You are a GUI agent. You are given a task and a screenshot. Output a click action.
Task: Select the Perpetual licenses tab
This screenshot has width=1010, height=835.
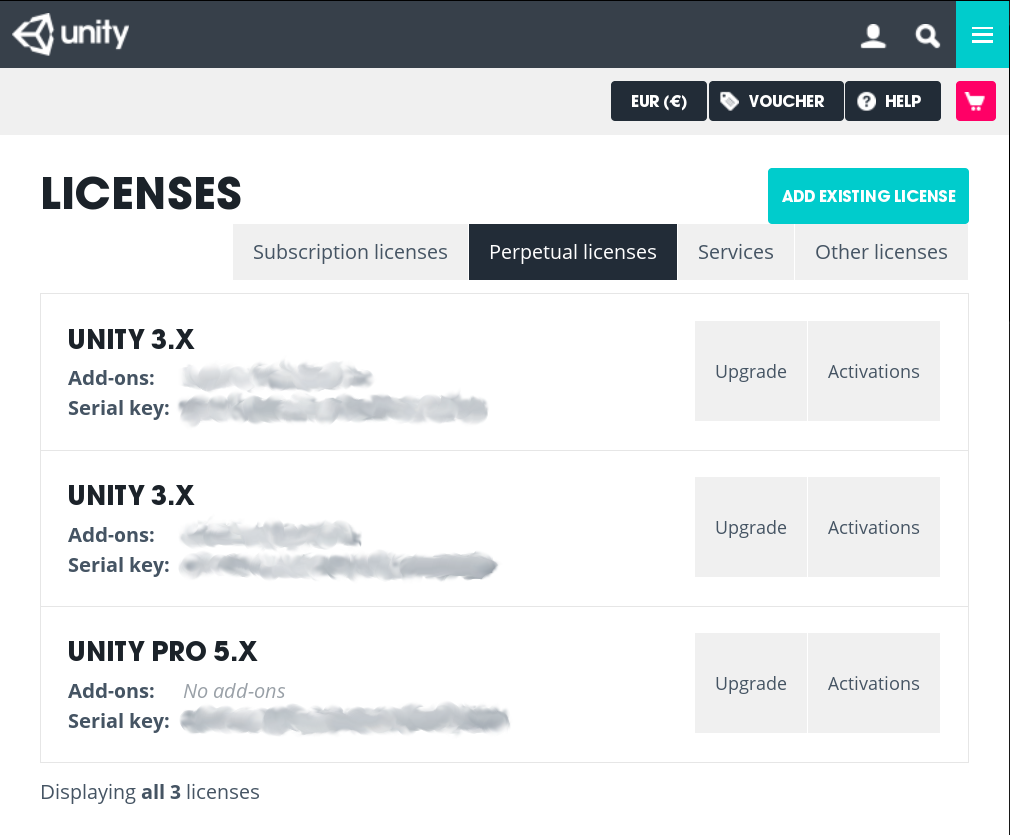573,252
